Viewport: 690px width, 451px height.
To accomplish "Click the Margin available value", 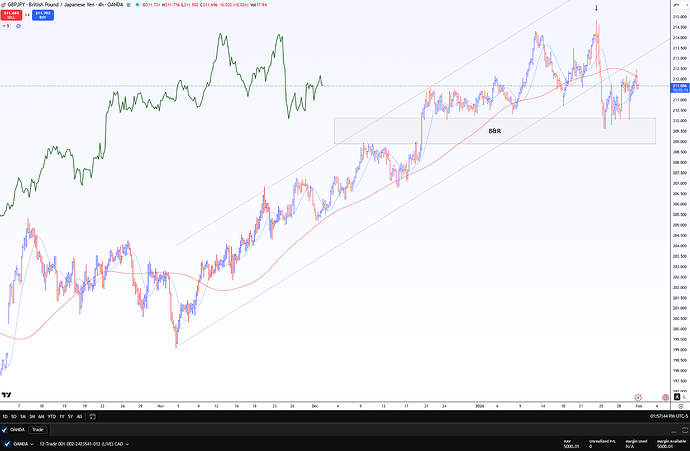I will (x=665, y=447).
